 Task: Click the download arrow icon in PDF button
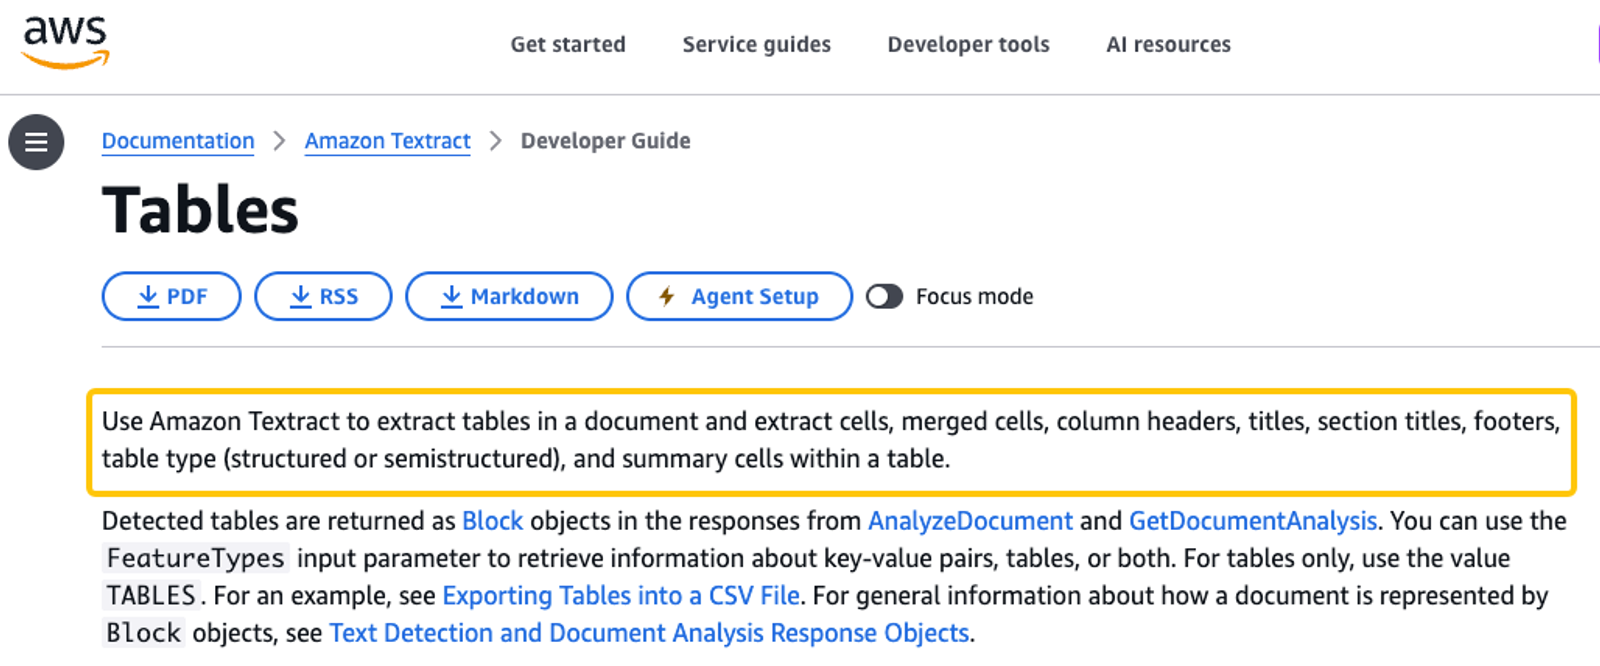click(x=148, y=296)
